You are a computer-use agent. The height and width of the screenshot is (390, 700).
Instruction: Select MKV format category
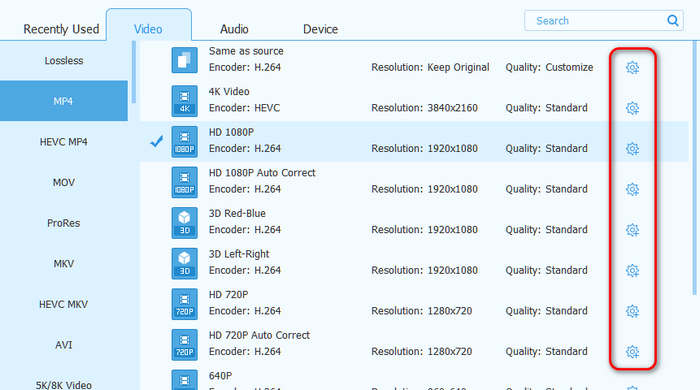64,264
